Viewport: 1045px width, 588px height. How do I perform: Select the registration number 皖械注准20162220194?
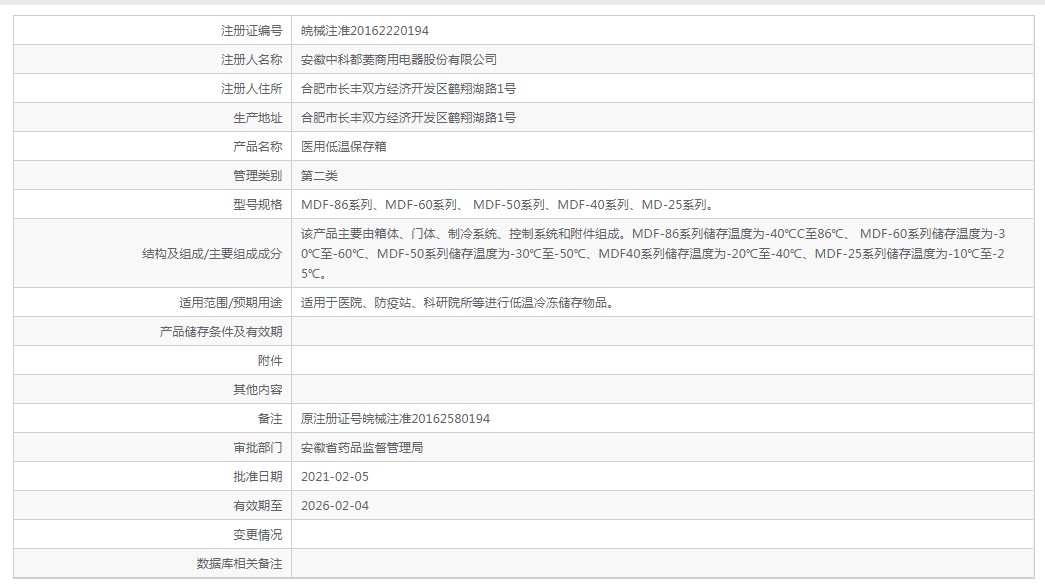365,31
